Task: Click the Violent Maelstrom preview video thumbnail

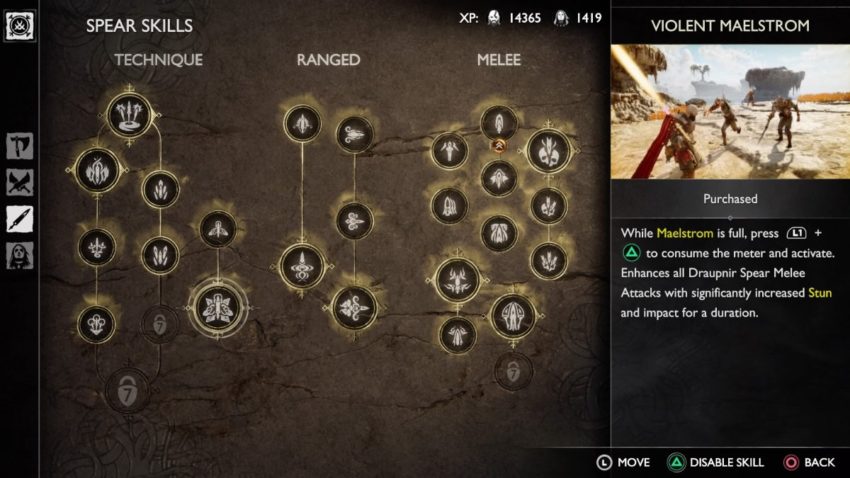Action: (730, 112)
